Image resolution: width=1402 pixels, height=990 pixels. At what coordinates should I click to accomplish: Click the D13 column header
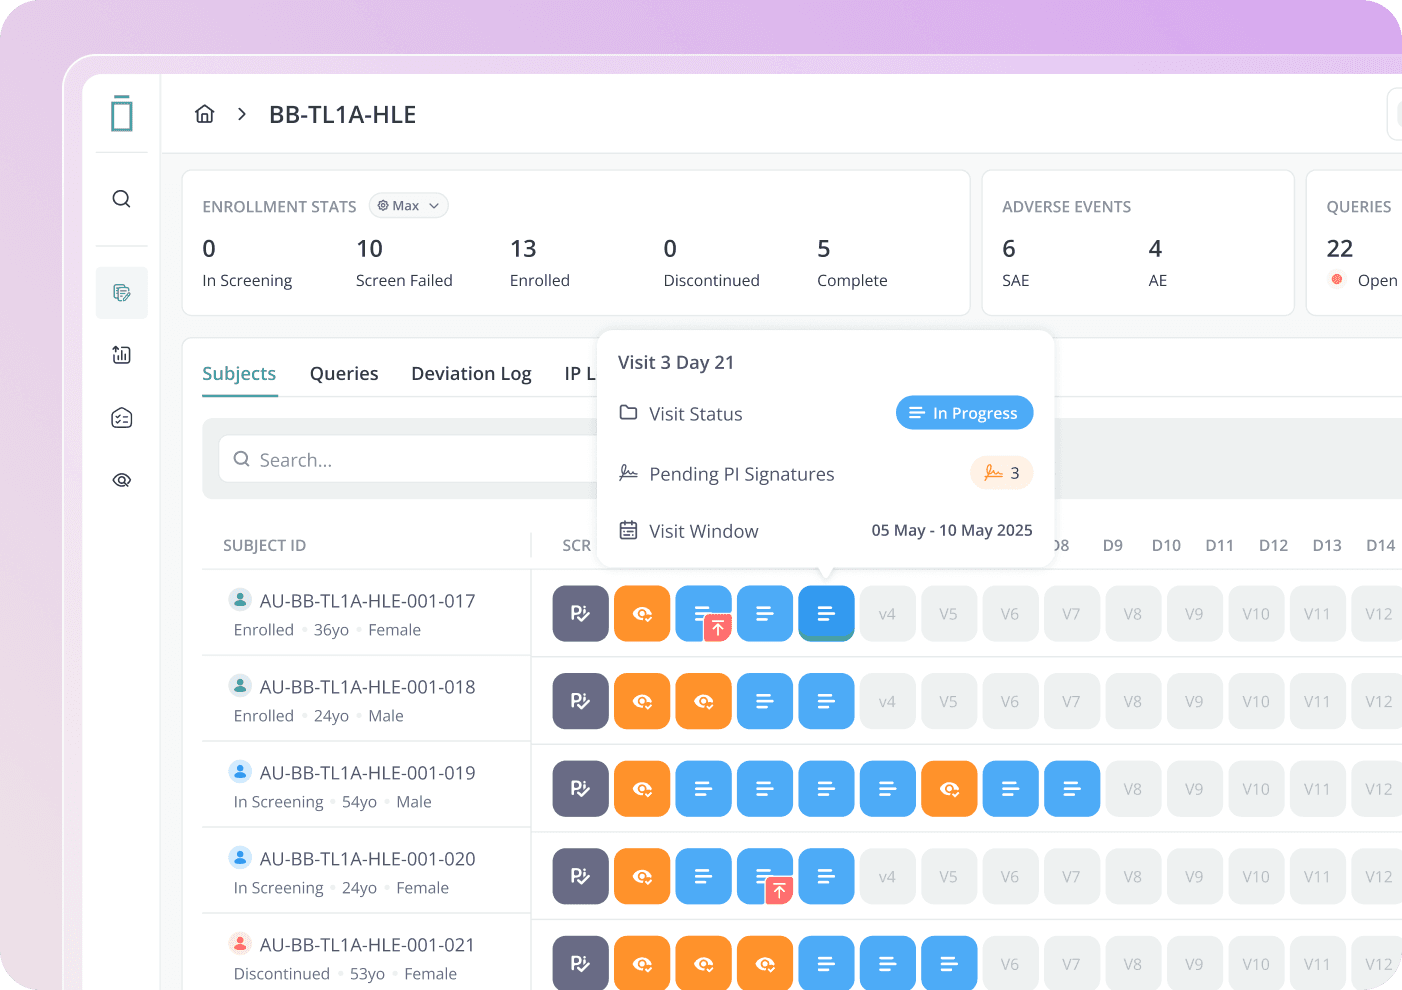[x=1327, y=546]
